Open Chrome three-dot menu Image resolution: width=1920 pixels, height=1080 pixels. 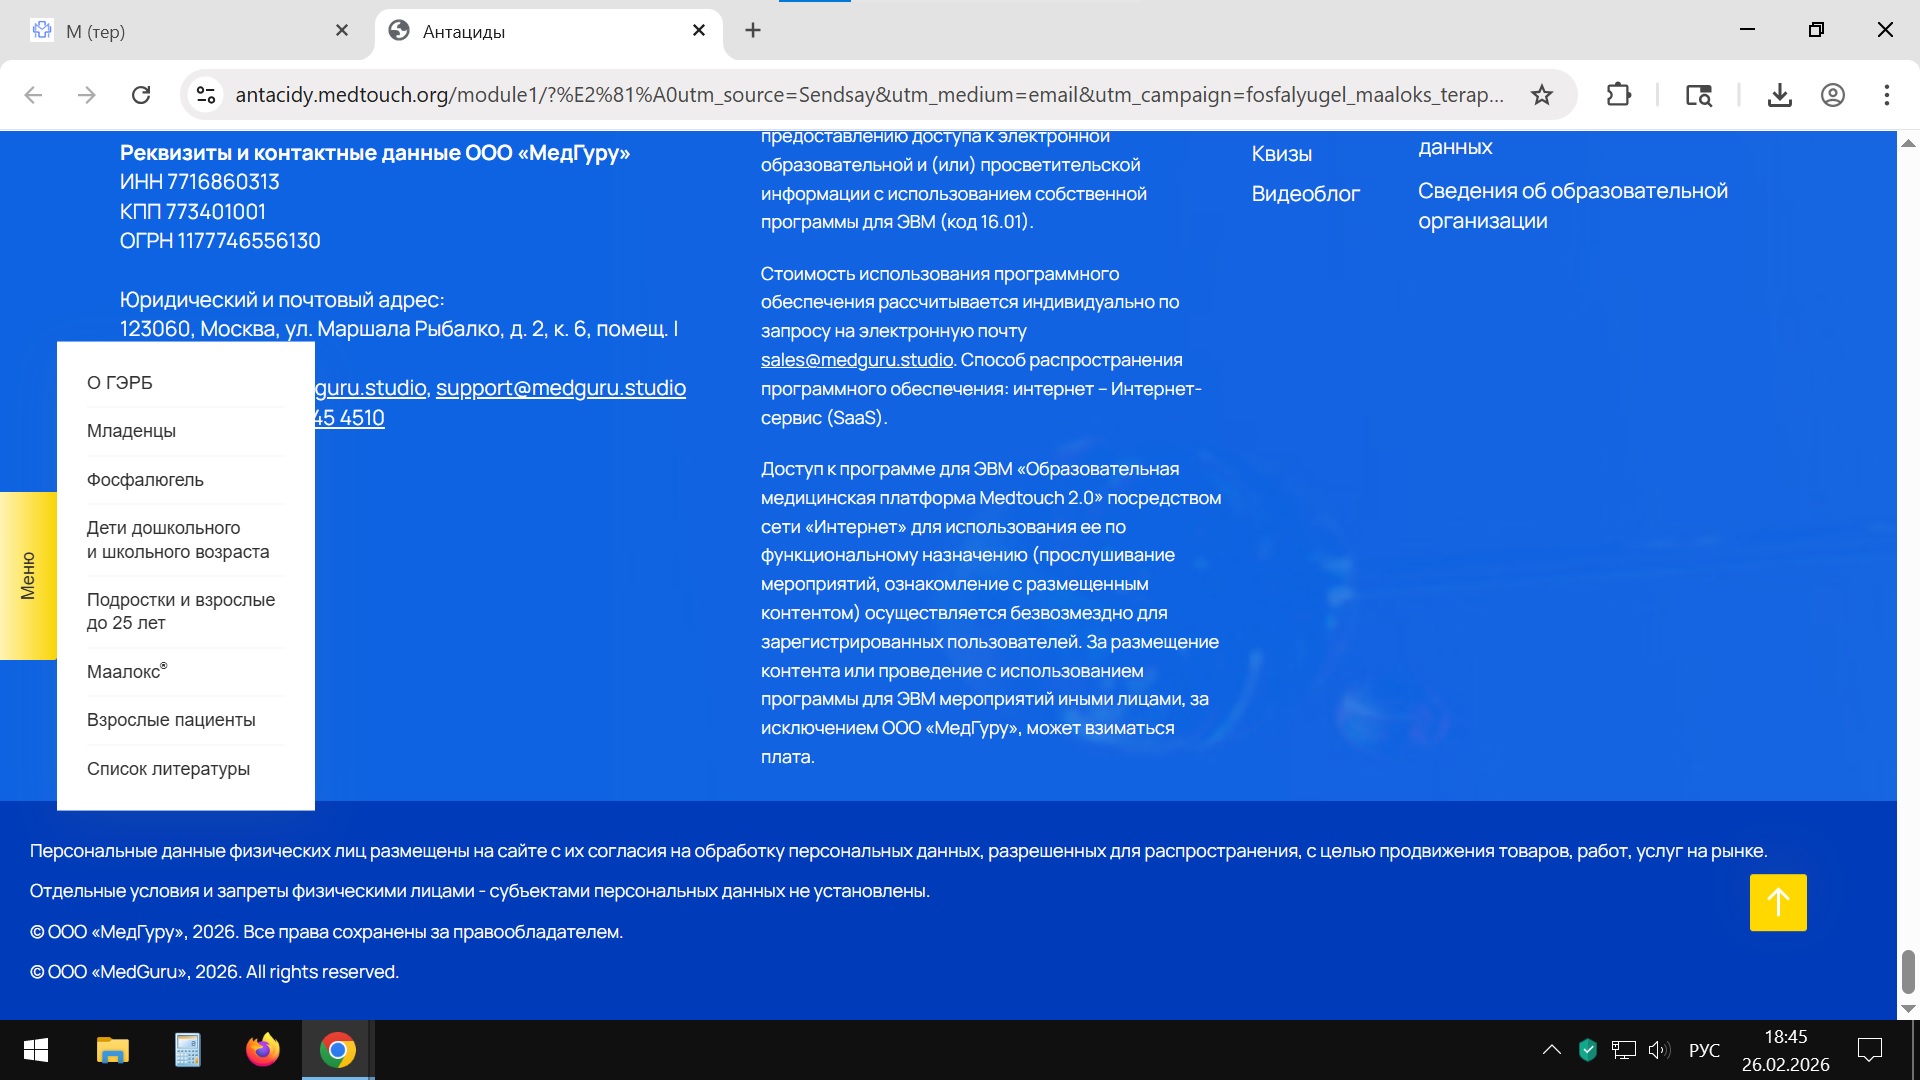[x=1886, y=95]
